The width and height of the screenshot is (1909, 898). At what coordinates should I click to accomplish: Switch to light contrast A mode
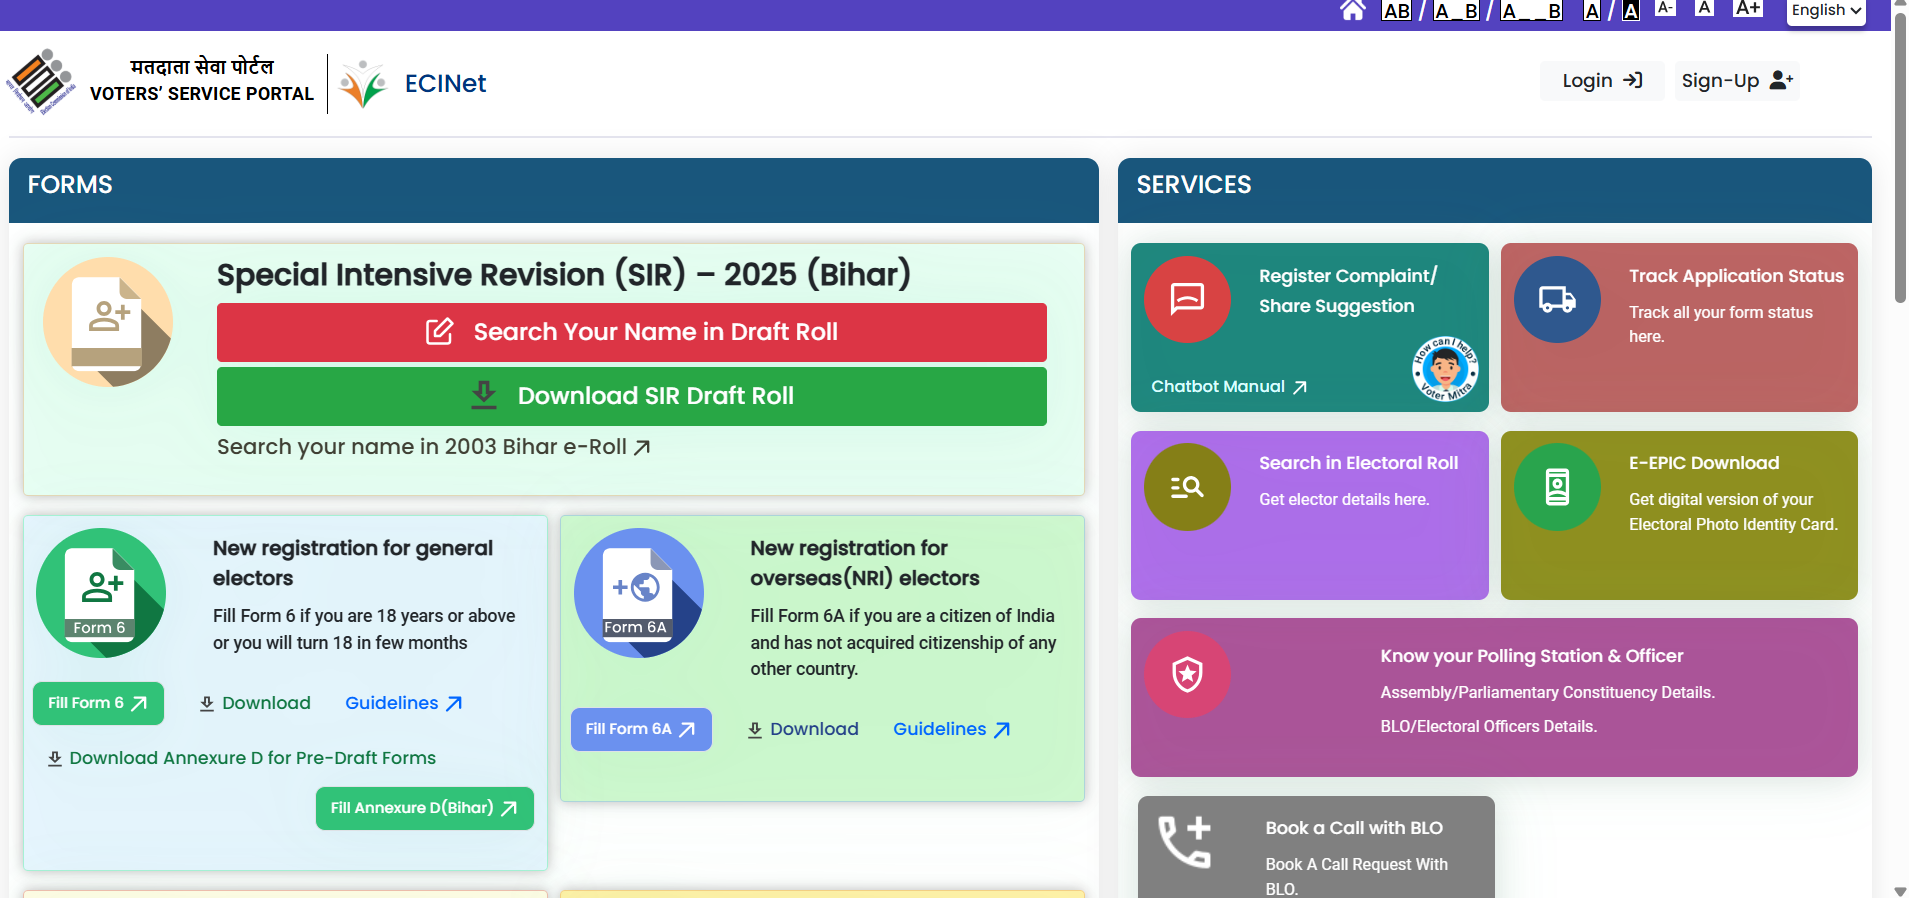(x=1592, y=11)
